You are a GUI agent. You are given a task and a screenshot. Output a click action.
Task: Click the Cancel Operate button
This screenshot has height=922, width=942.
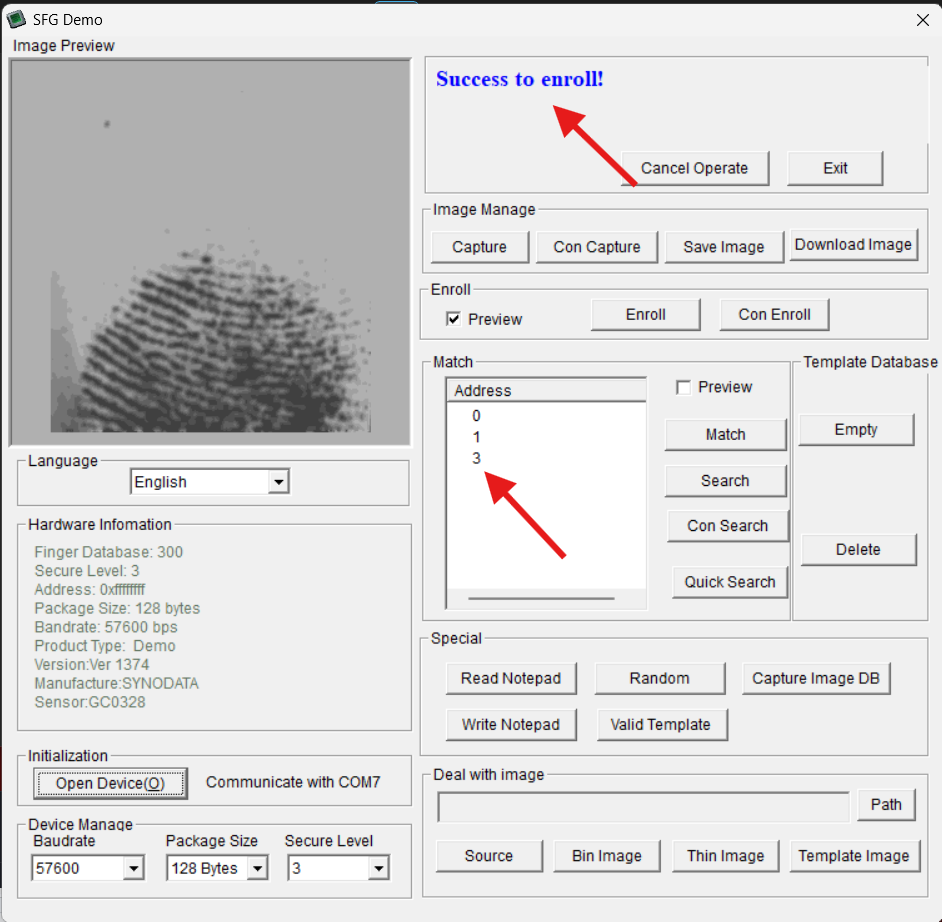point(694,168)
